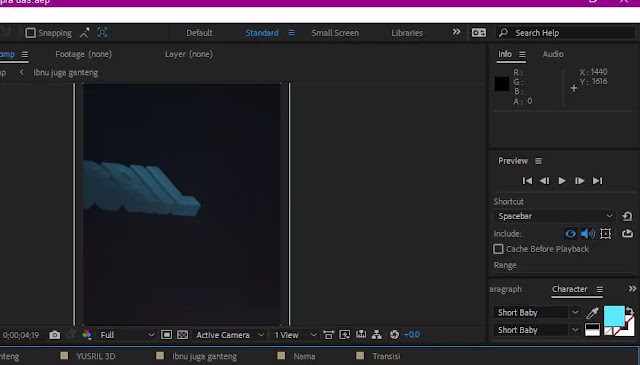Open the Spacebar shortcut dropdown
This screenshot has width=640, height=365.
(554, 216)
